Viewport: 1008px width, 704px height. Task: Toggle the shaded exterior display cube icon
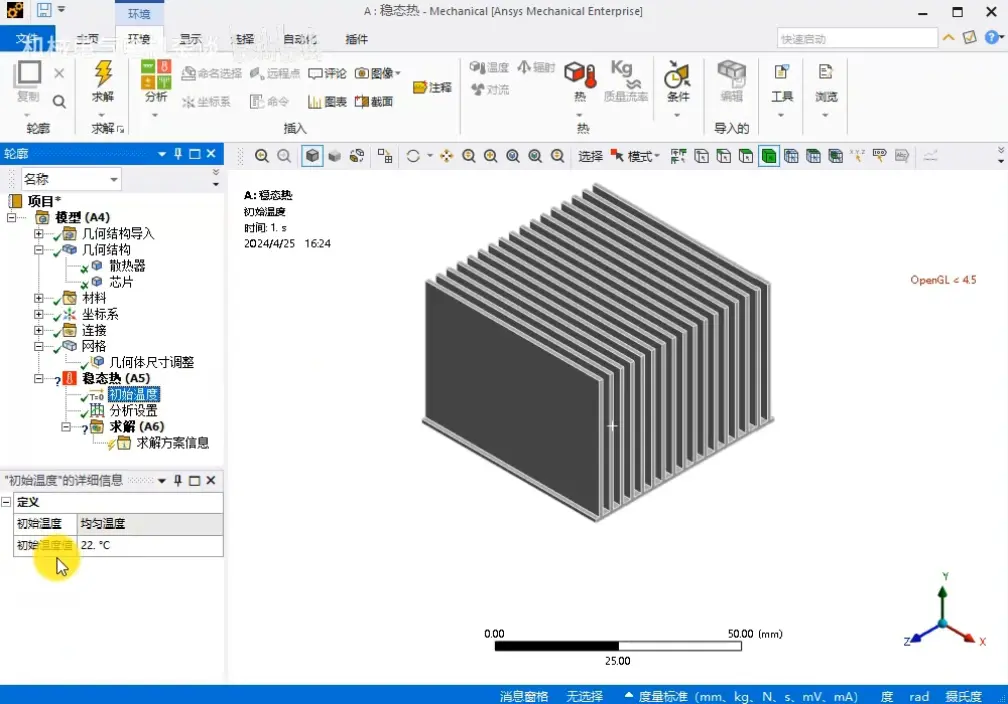click(312, 156)
